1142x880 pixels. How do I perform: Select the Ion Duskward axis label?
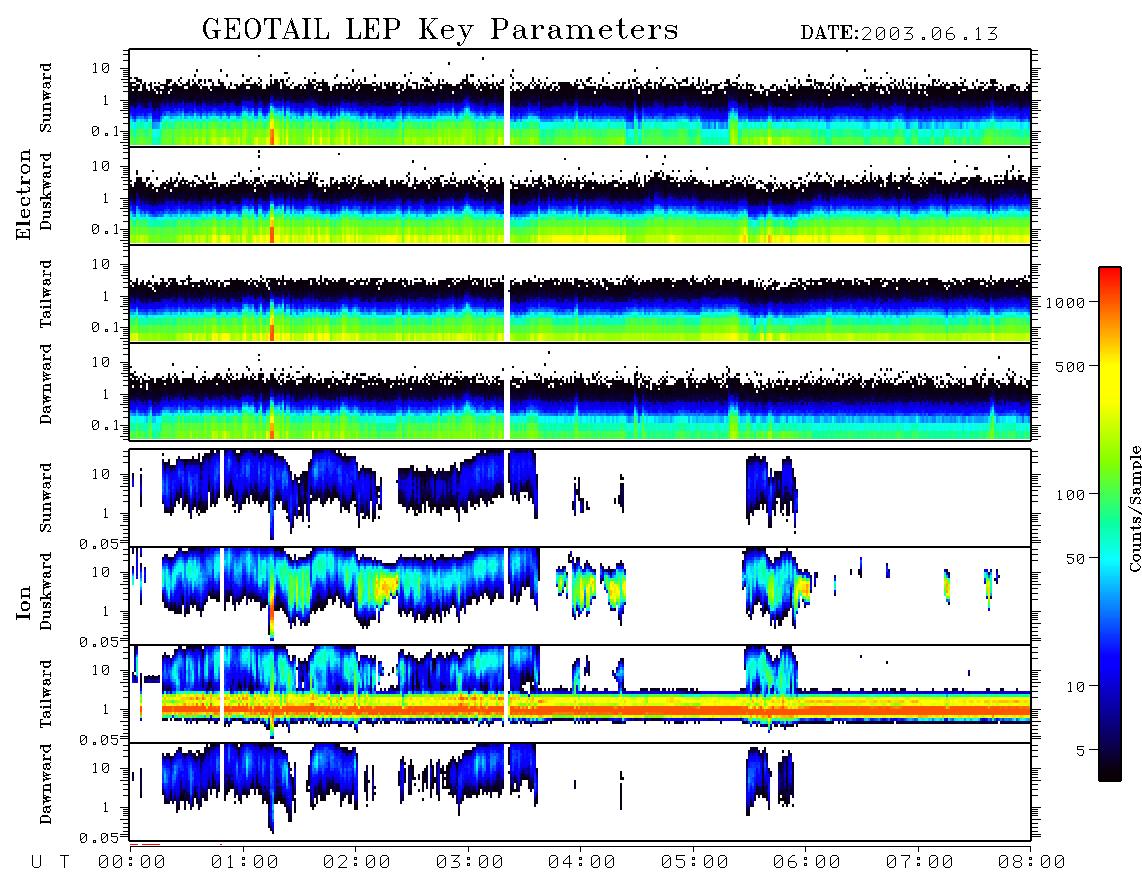[x=46, y=591]
